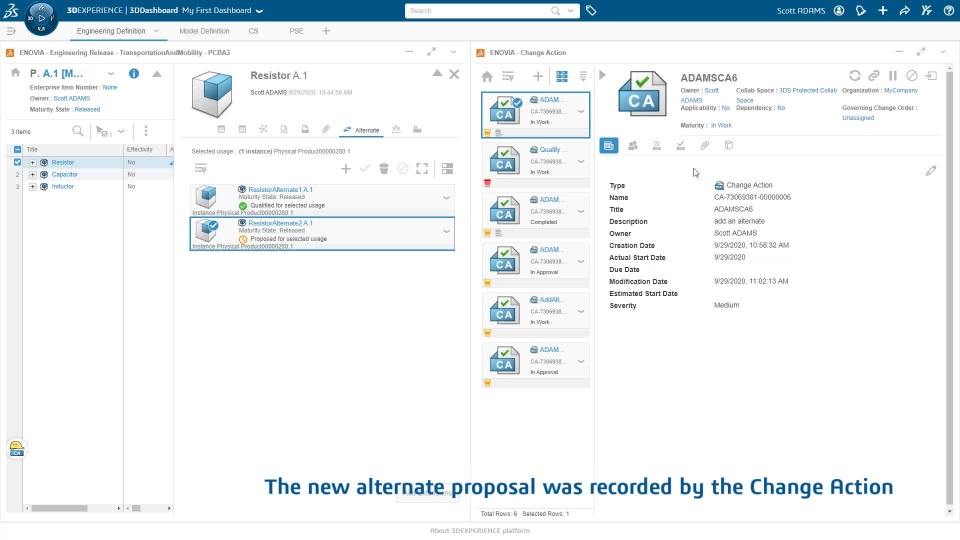Screen dimensions: 960x540
Task: Open My First Dashboard dropdown
Action: click(260, 11)
